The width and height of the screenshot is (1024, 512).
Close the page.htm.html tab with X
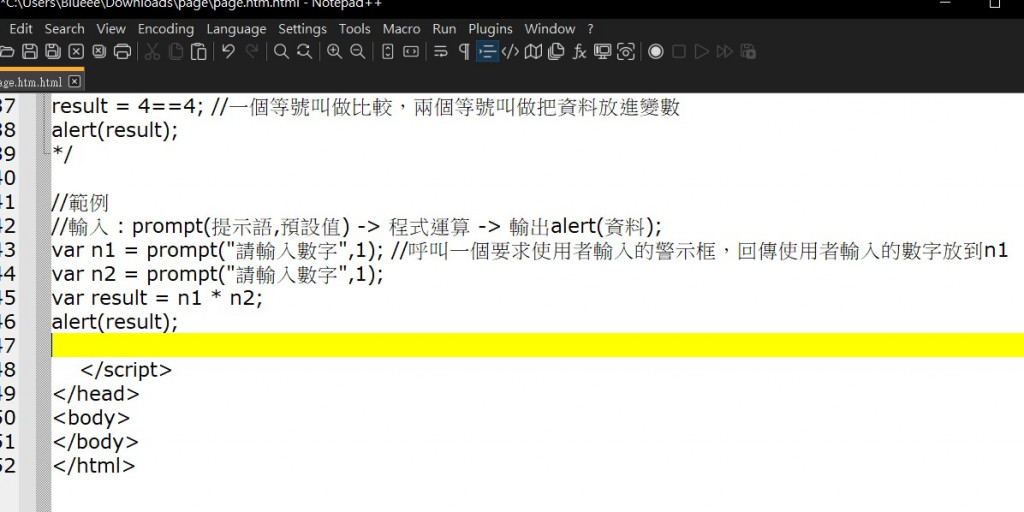[x=74, y=82]
